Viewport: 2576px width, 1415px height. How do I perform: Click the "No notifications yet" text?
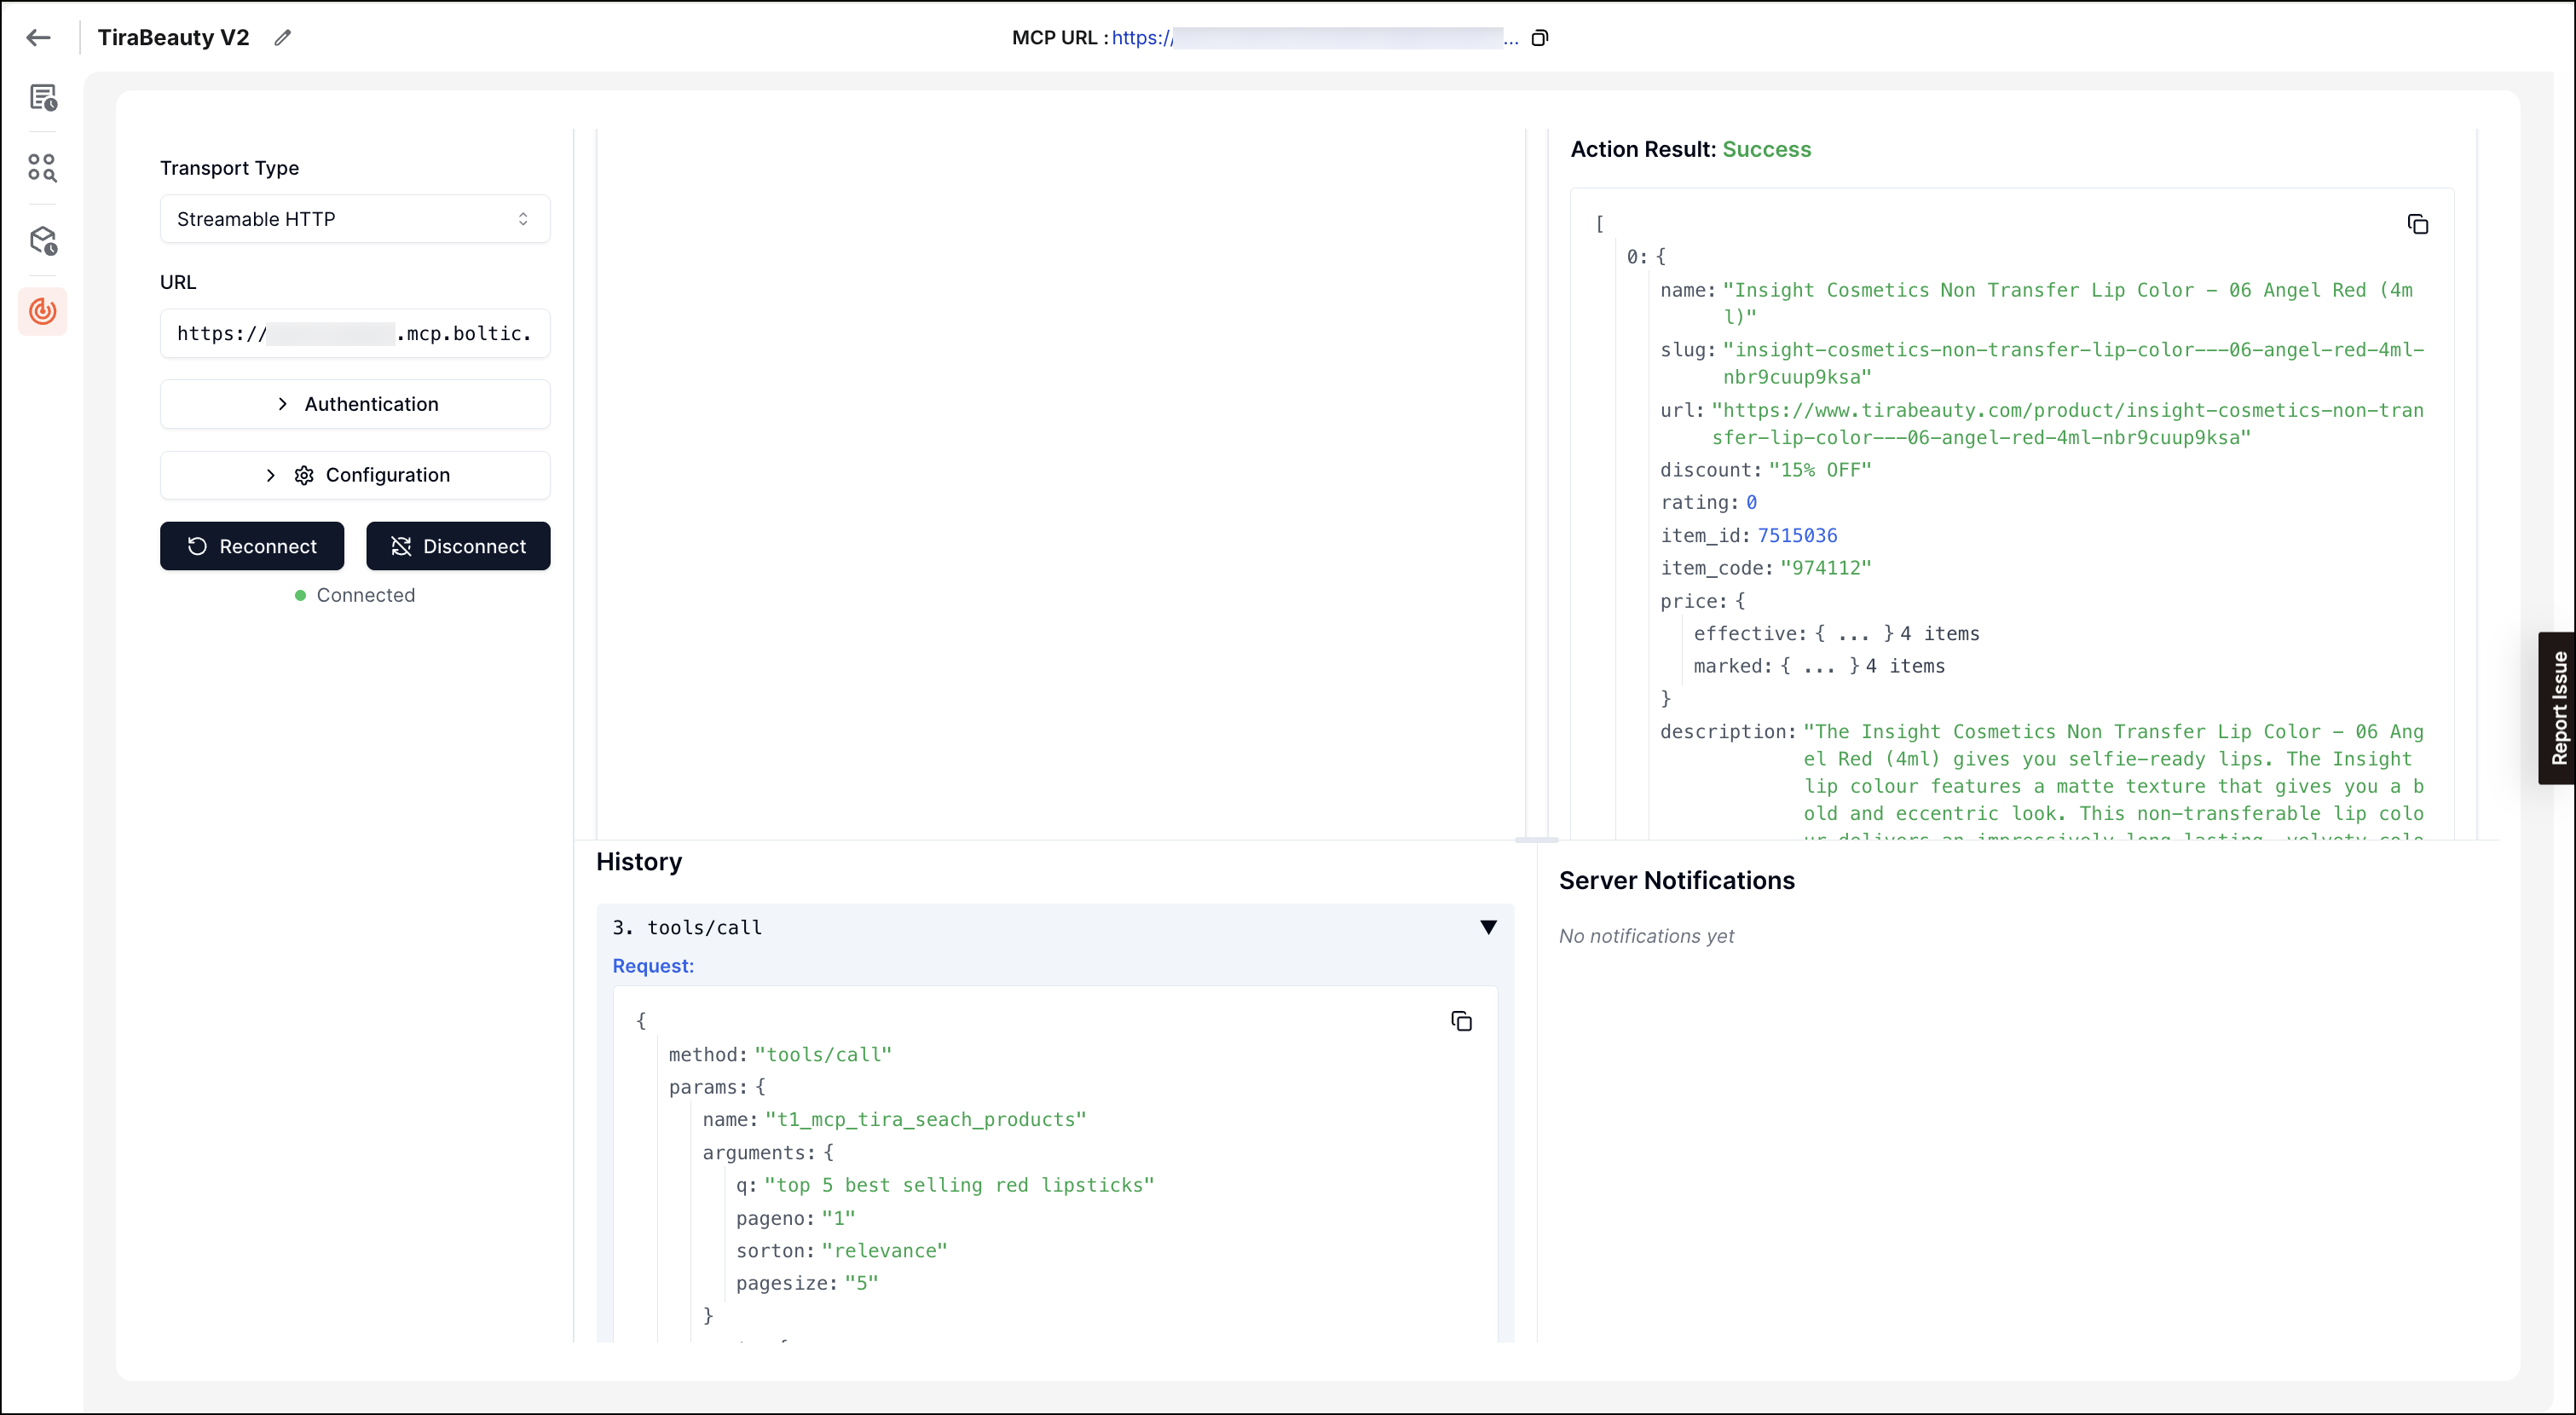pos(1646,936)
